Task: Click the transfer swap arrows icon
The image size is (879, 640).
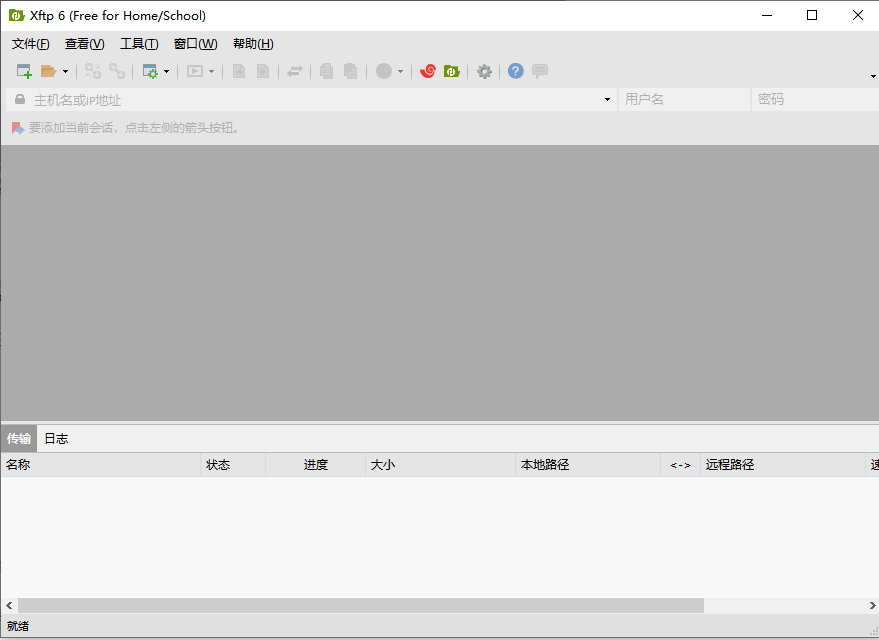Action: click(x=294, y=71)
